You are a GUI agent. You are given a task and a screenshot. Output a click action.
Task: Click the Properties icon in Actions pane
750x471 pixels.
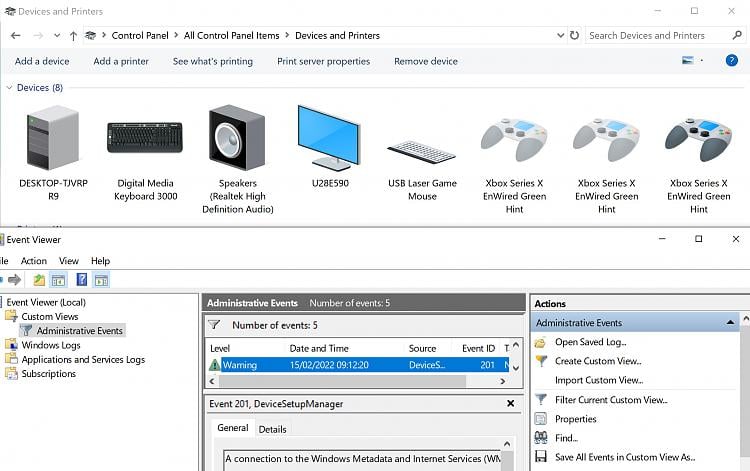[540, 419]
